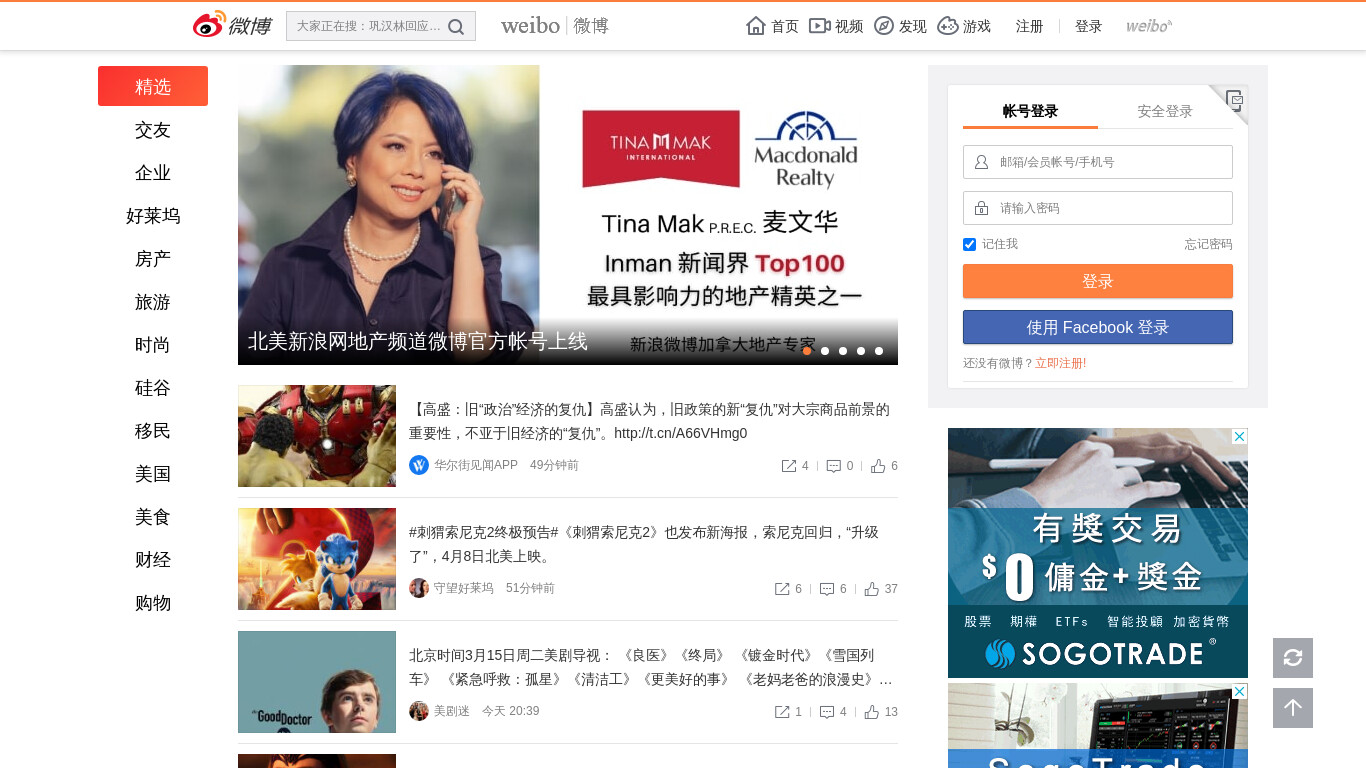Select 购物 category
The width and height of the screenshot is (1366, 768).
pos(153,603)
